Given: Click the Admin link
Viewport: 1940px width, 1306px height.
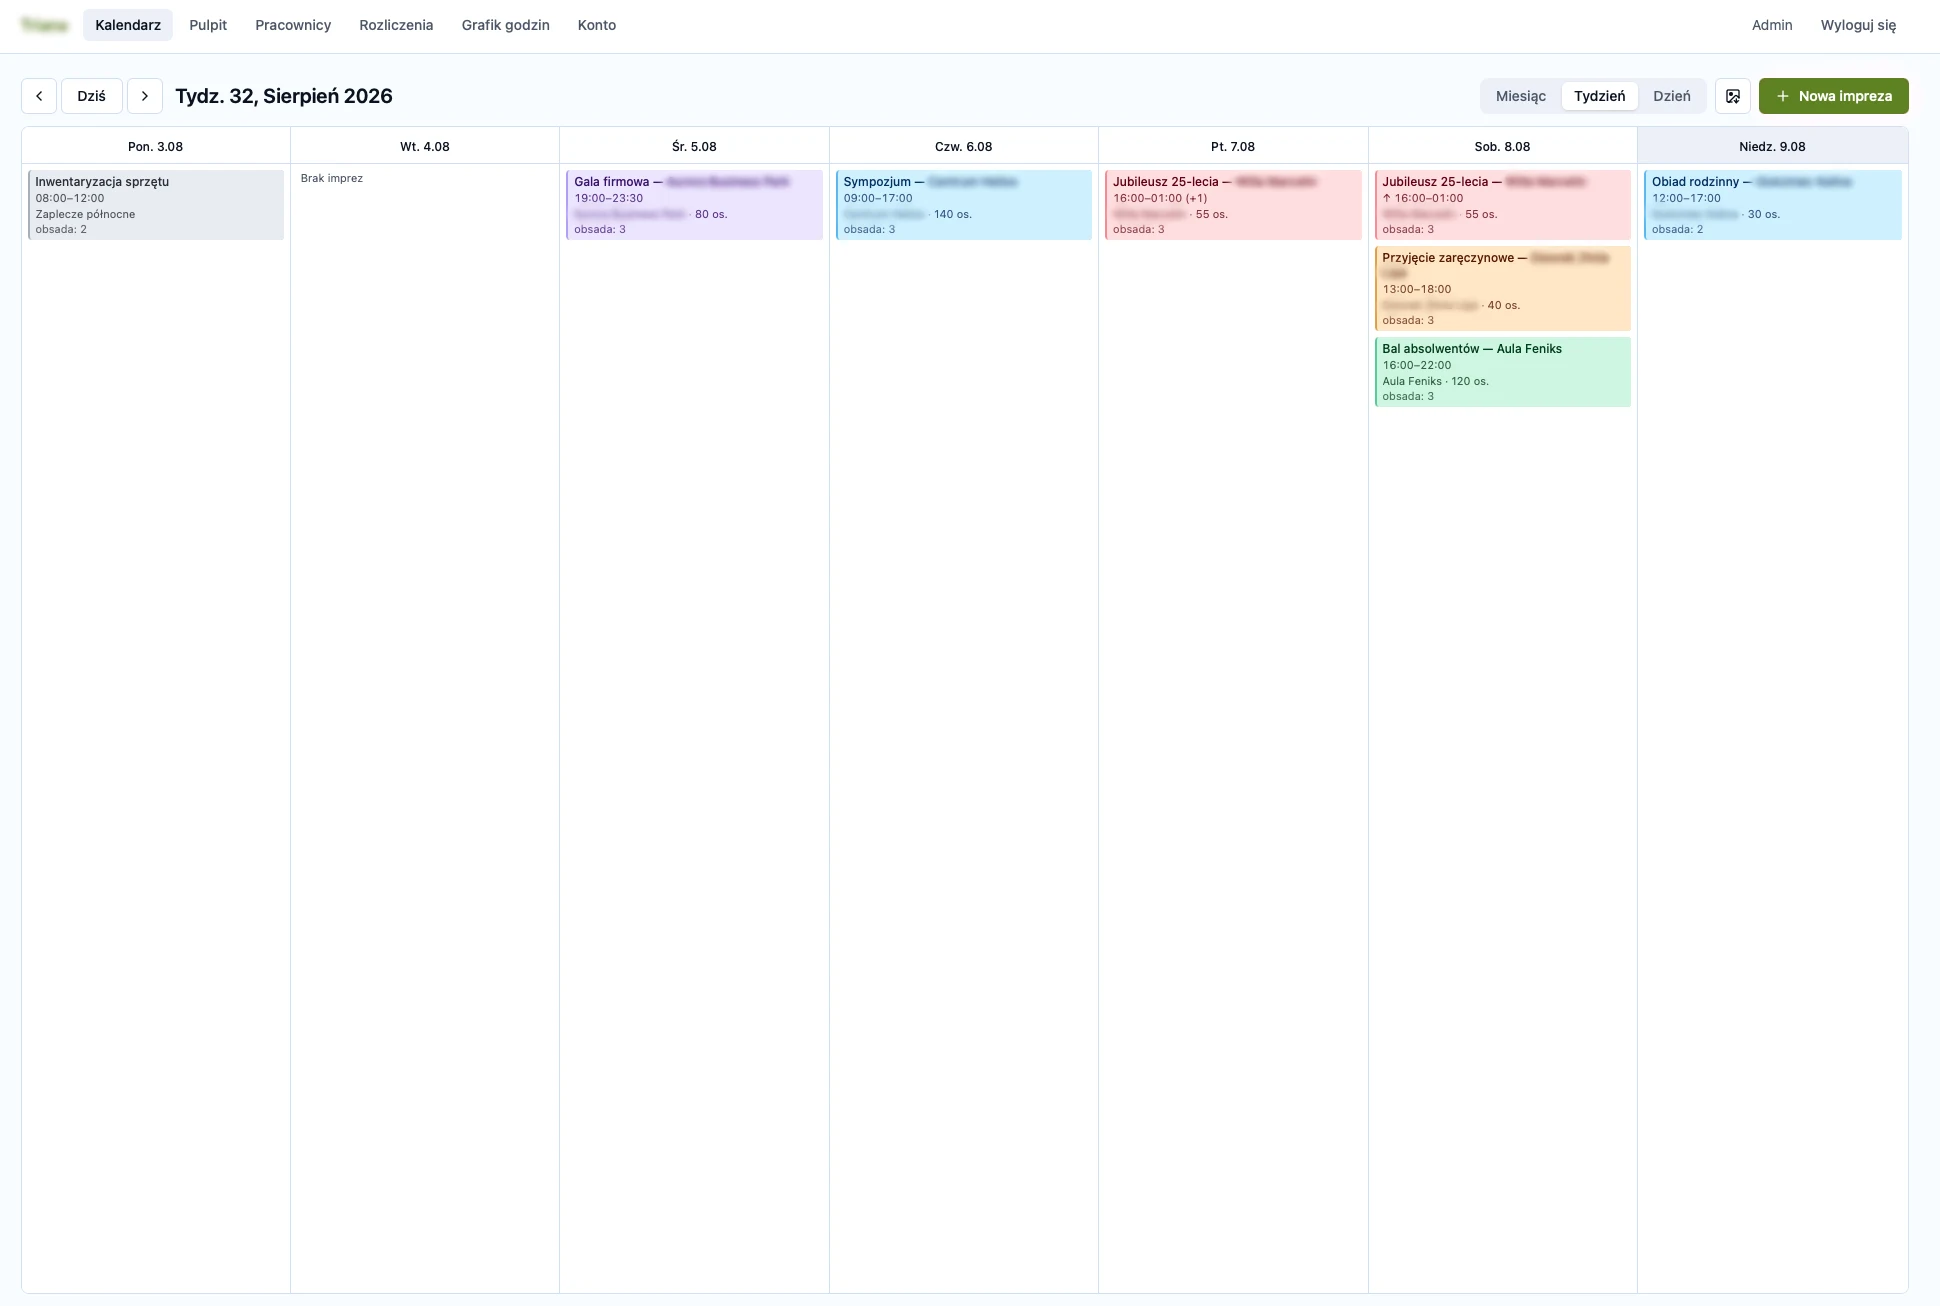Looking at the screenshot, I should coord(1772,25).
